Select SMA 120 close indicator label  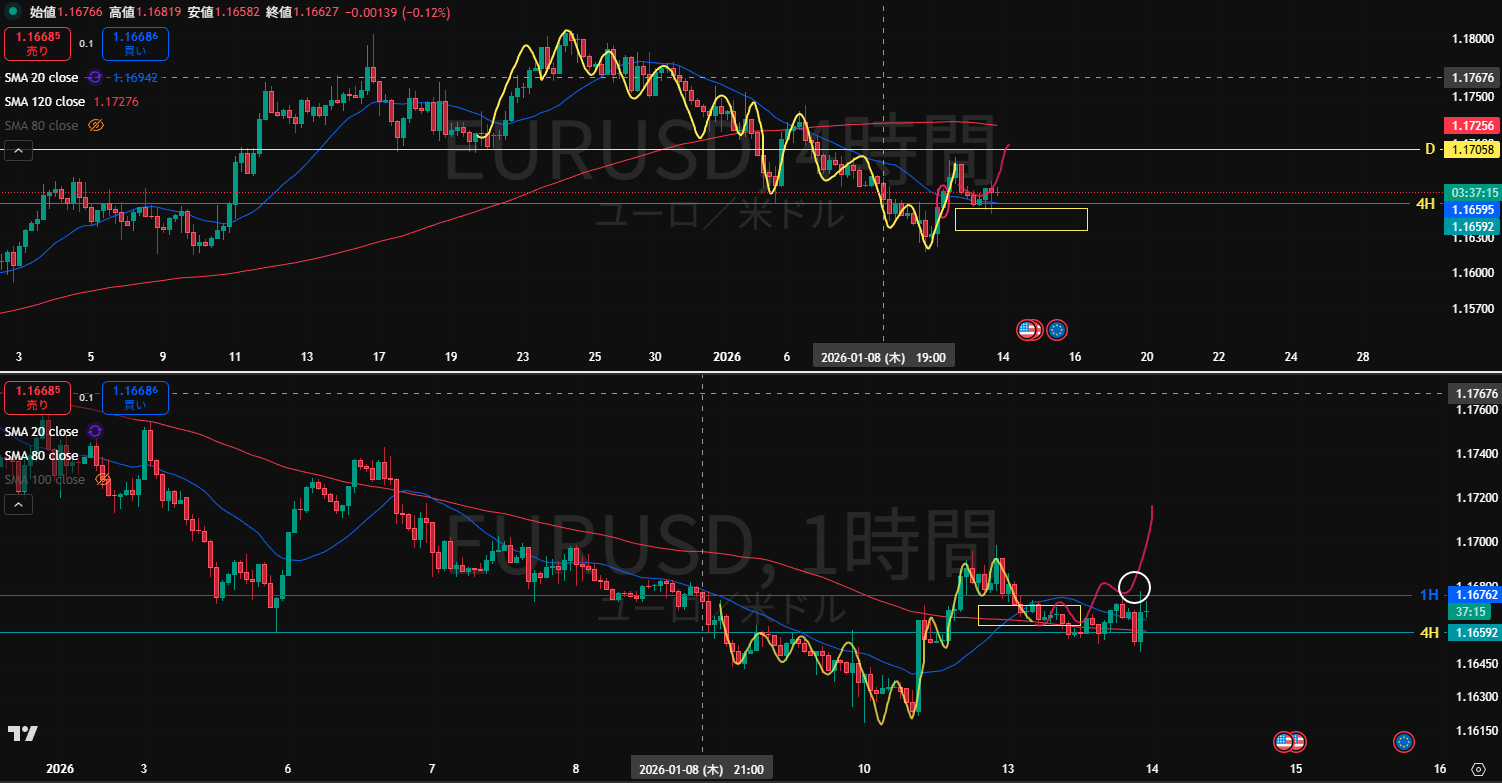[45, 102]
